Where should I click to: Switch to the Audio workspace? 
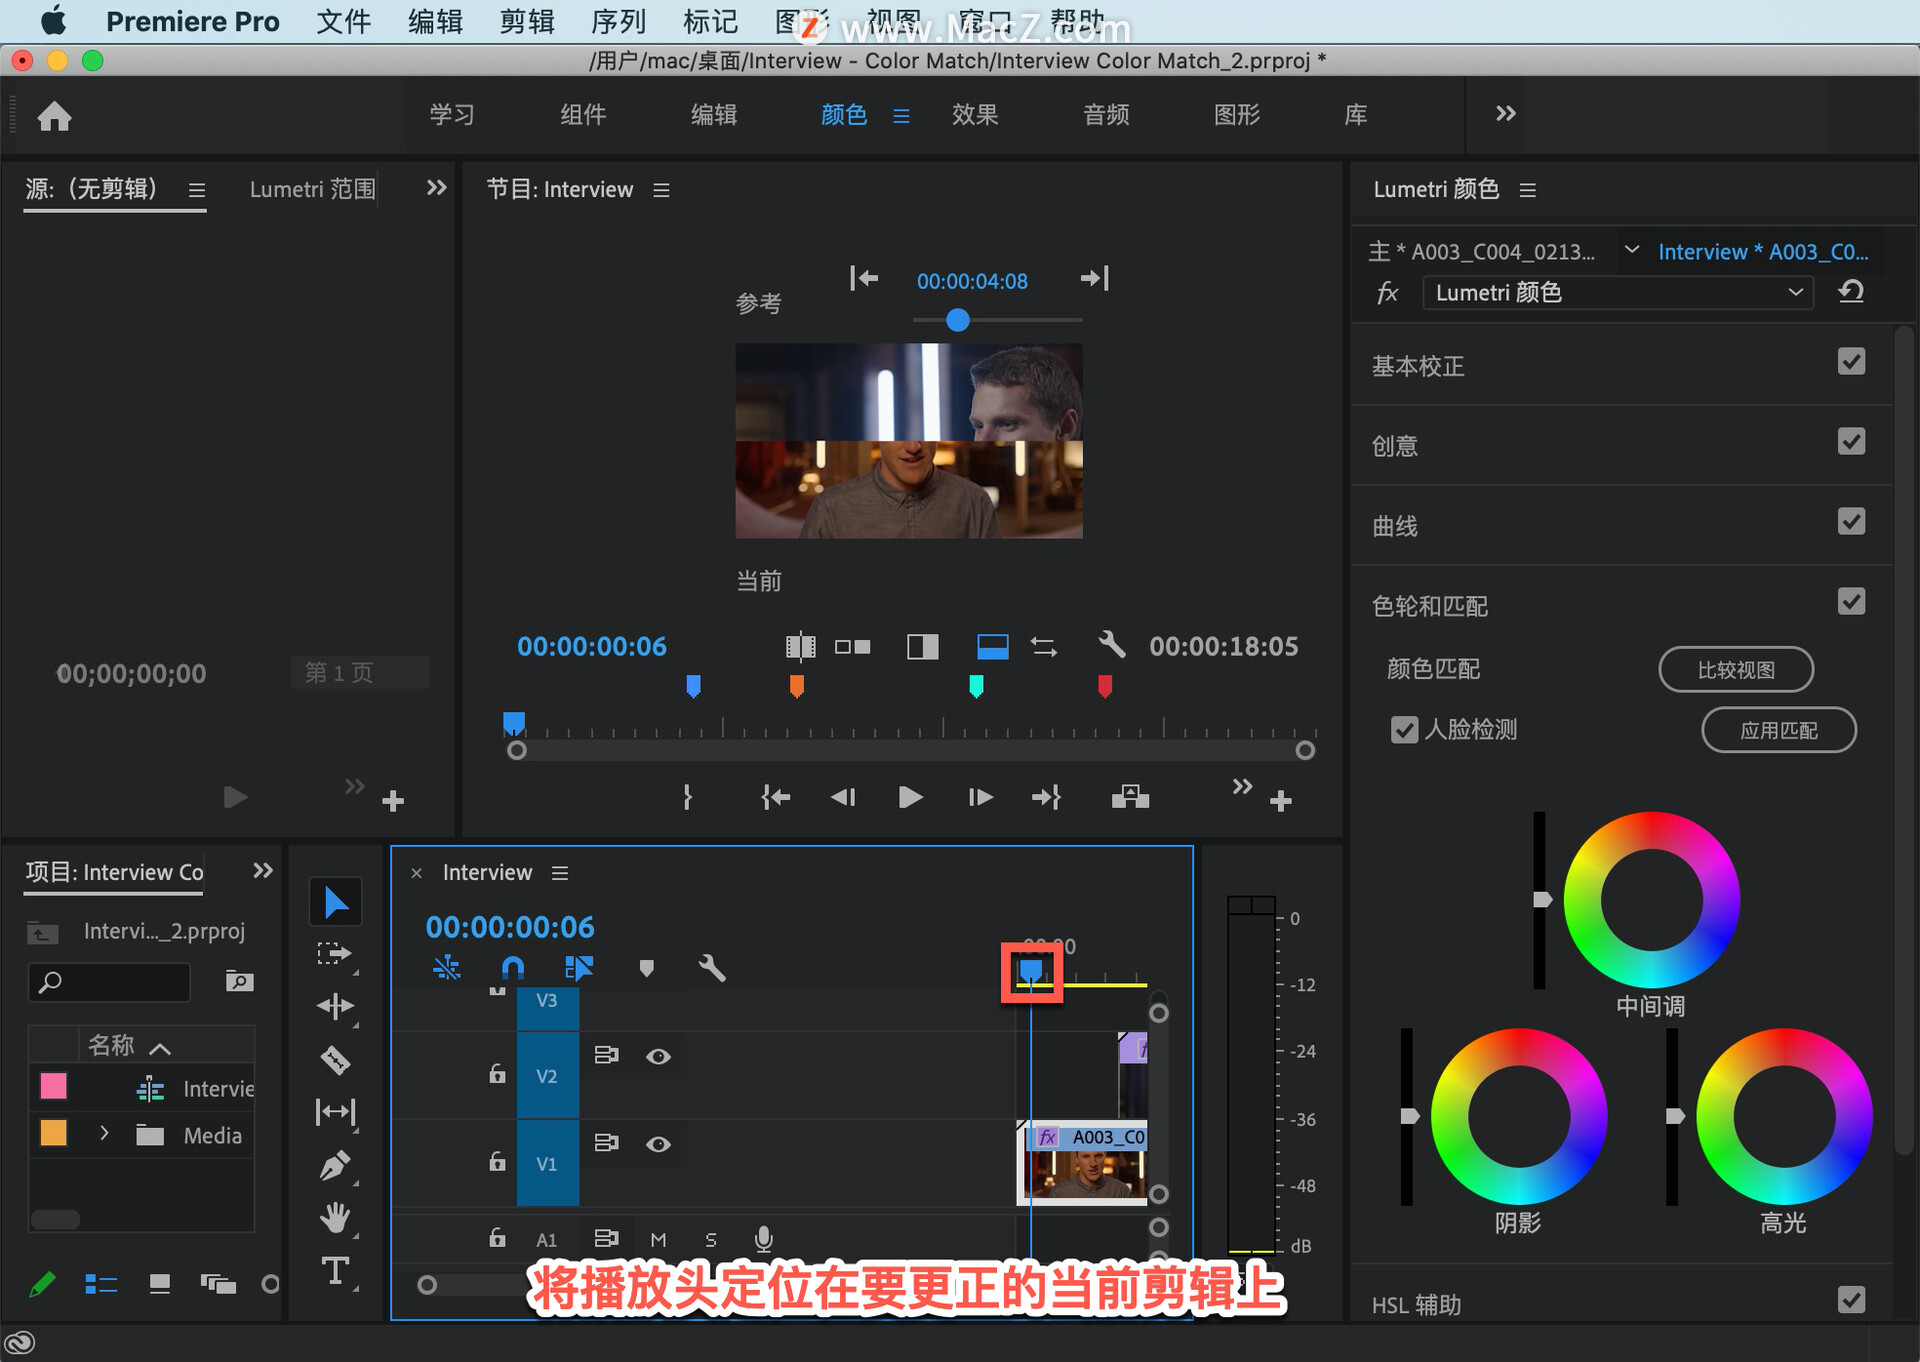click(1106, 115)
